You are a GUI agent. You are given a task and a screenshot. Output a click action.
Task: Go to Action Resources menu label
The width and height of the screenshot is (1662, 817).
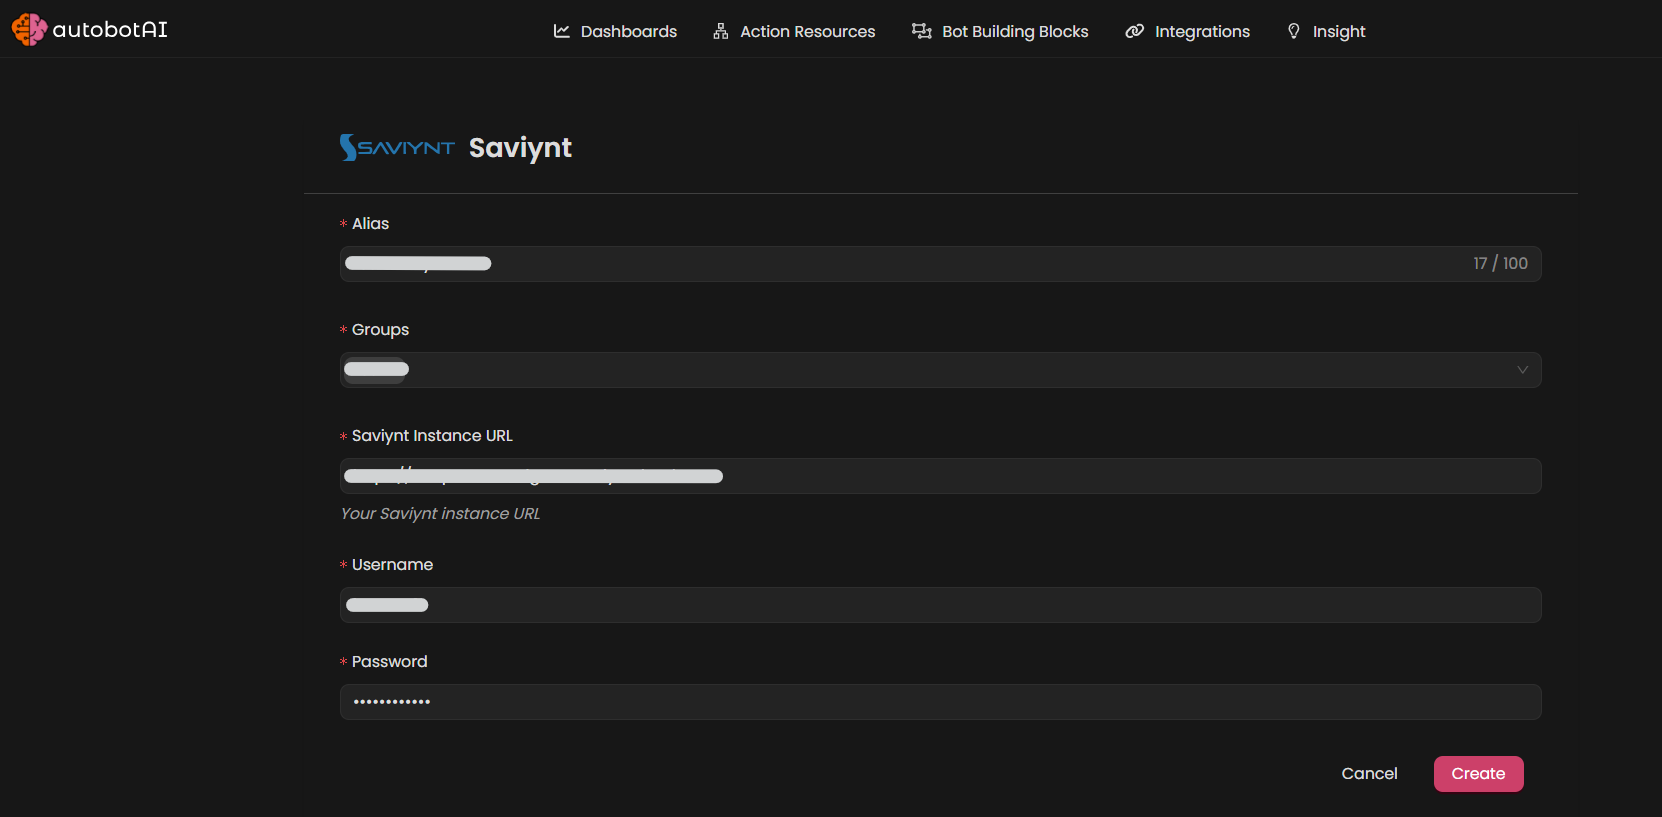807,31
